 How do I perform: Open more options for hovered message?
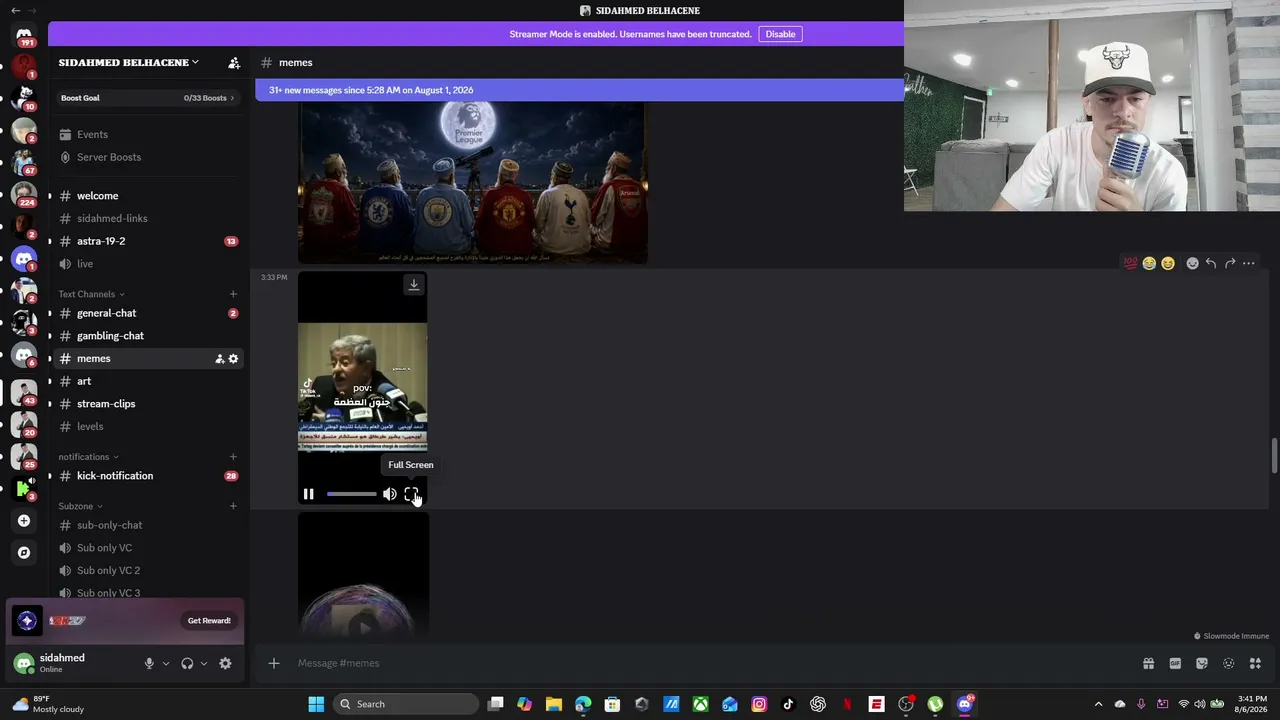pyautogui.click(x=1249, y=263)
